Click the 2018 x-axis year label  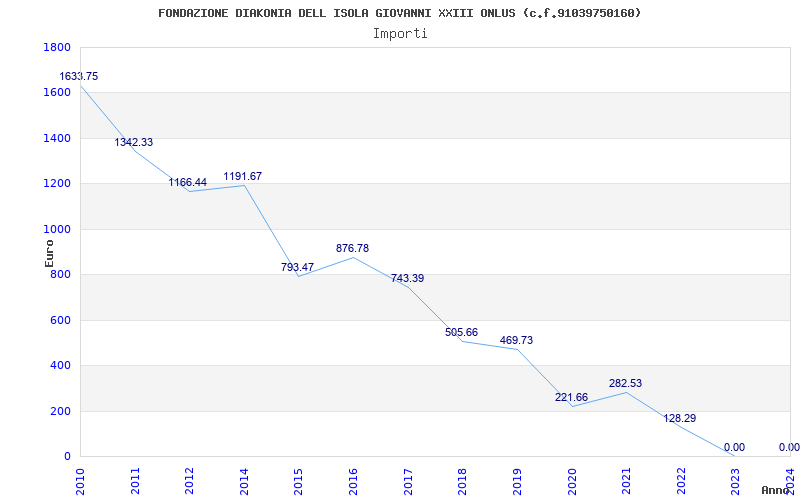462,482
